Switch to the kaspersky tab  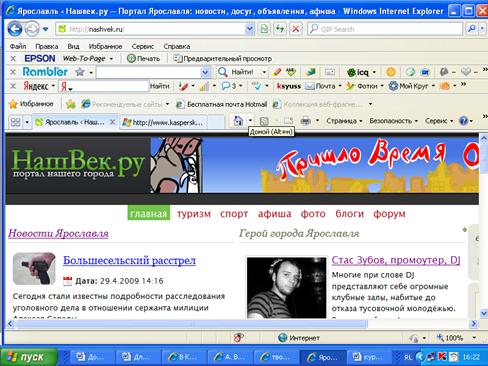point(163,122)
